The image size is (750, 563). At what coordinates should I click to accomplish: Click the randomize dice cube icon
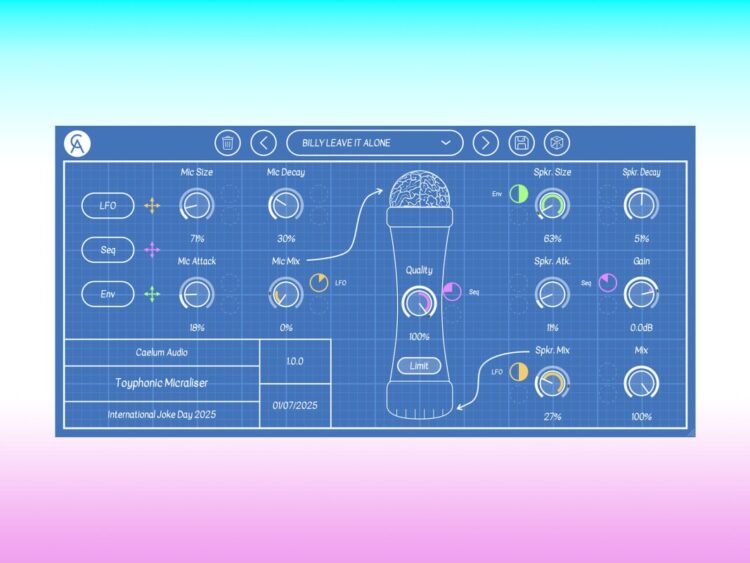pos(556,143)
